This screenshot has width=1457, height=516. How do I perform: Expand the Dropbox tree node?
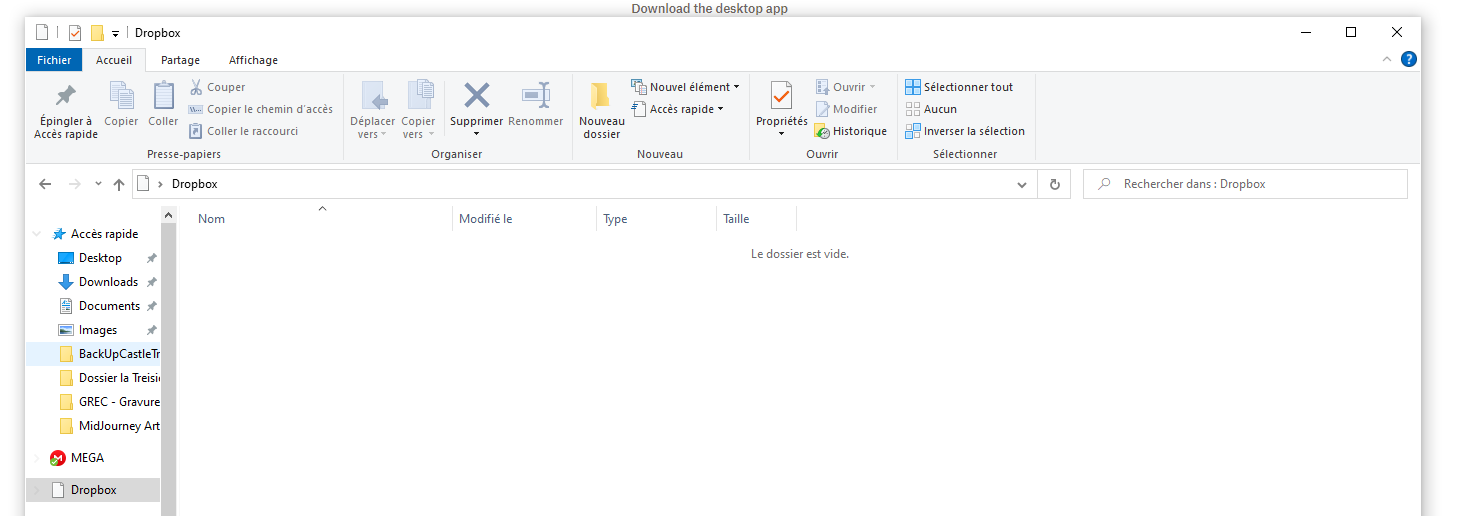pos(37,490)
